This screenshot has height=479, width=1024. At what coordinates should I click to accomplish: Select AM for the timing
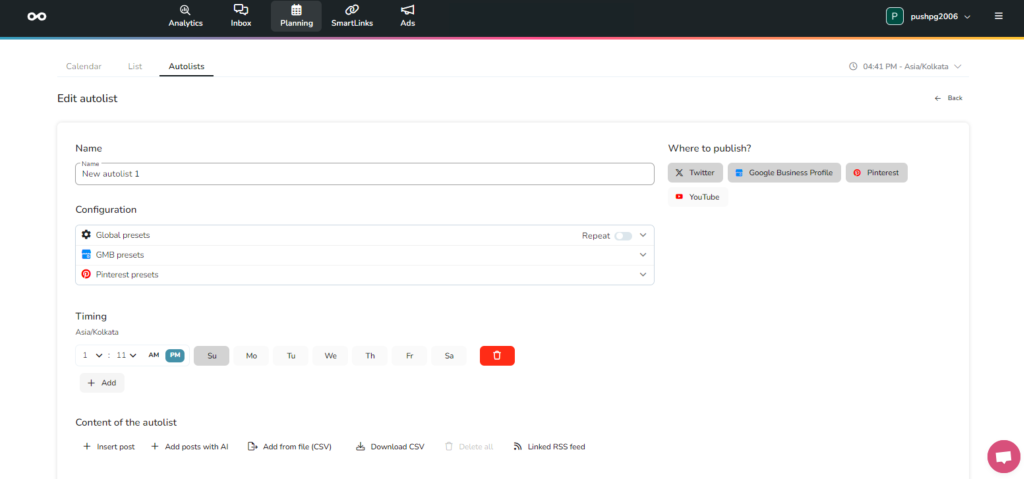(x=153, y=355)
